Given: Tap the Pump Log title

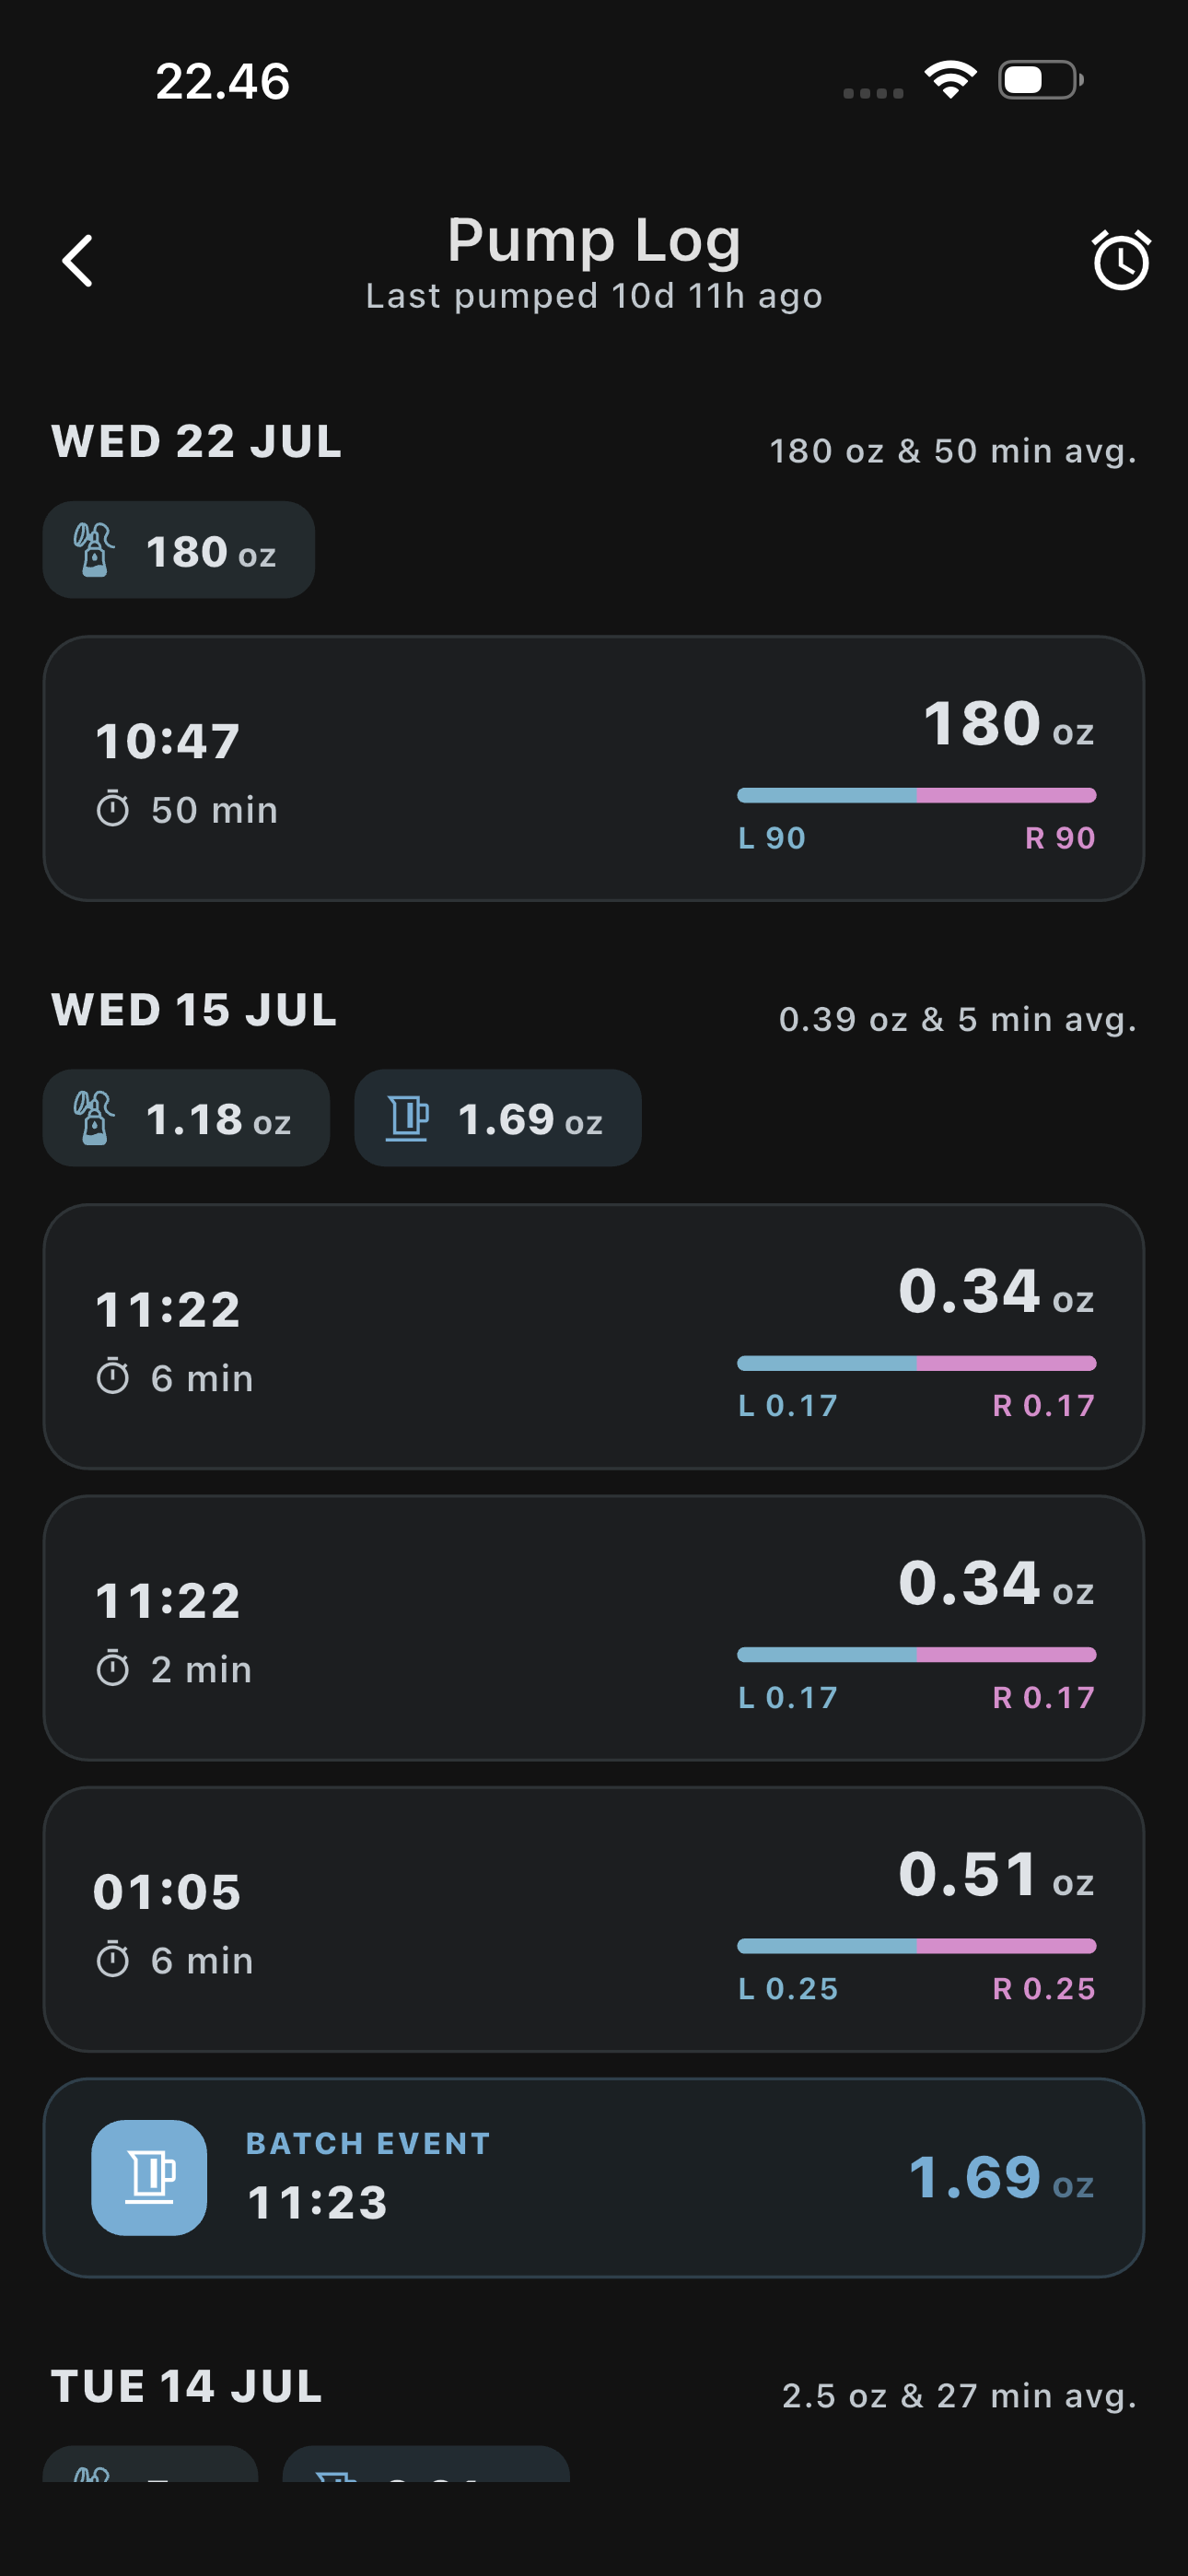Looking at the screenshot, I should click(594, 240).
